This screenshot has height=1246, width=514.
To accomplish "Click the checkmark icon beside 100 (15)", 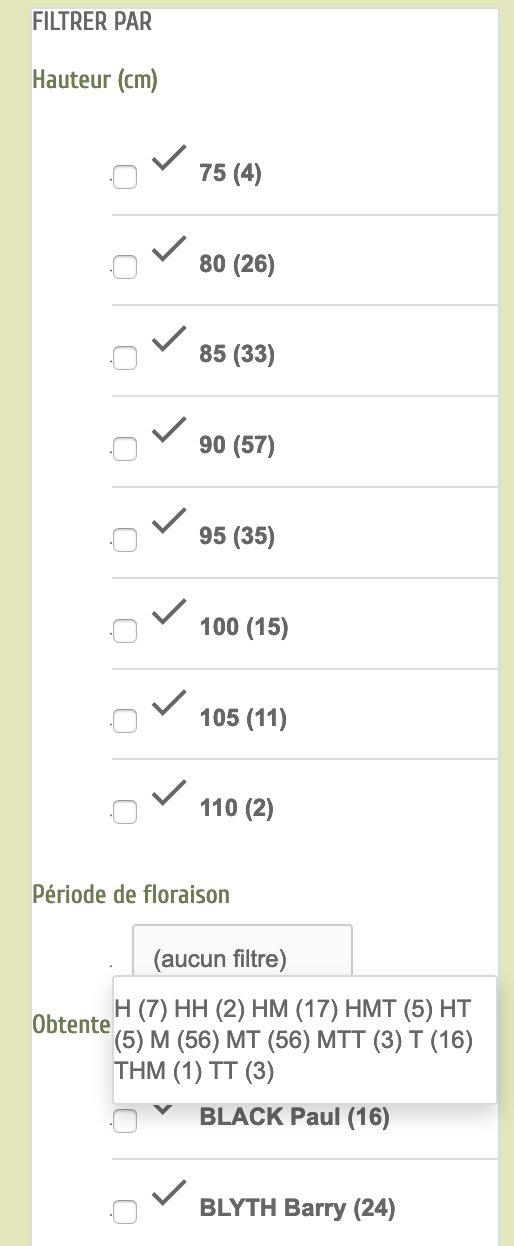I will coord(169,612).
